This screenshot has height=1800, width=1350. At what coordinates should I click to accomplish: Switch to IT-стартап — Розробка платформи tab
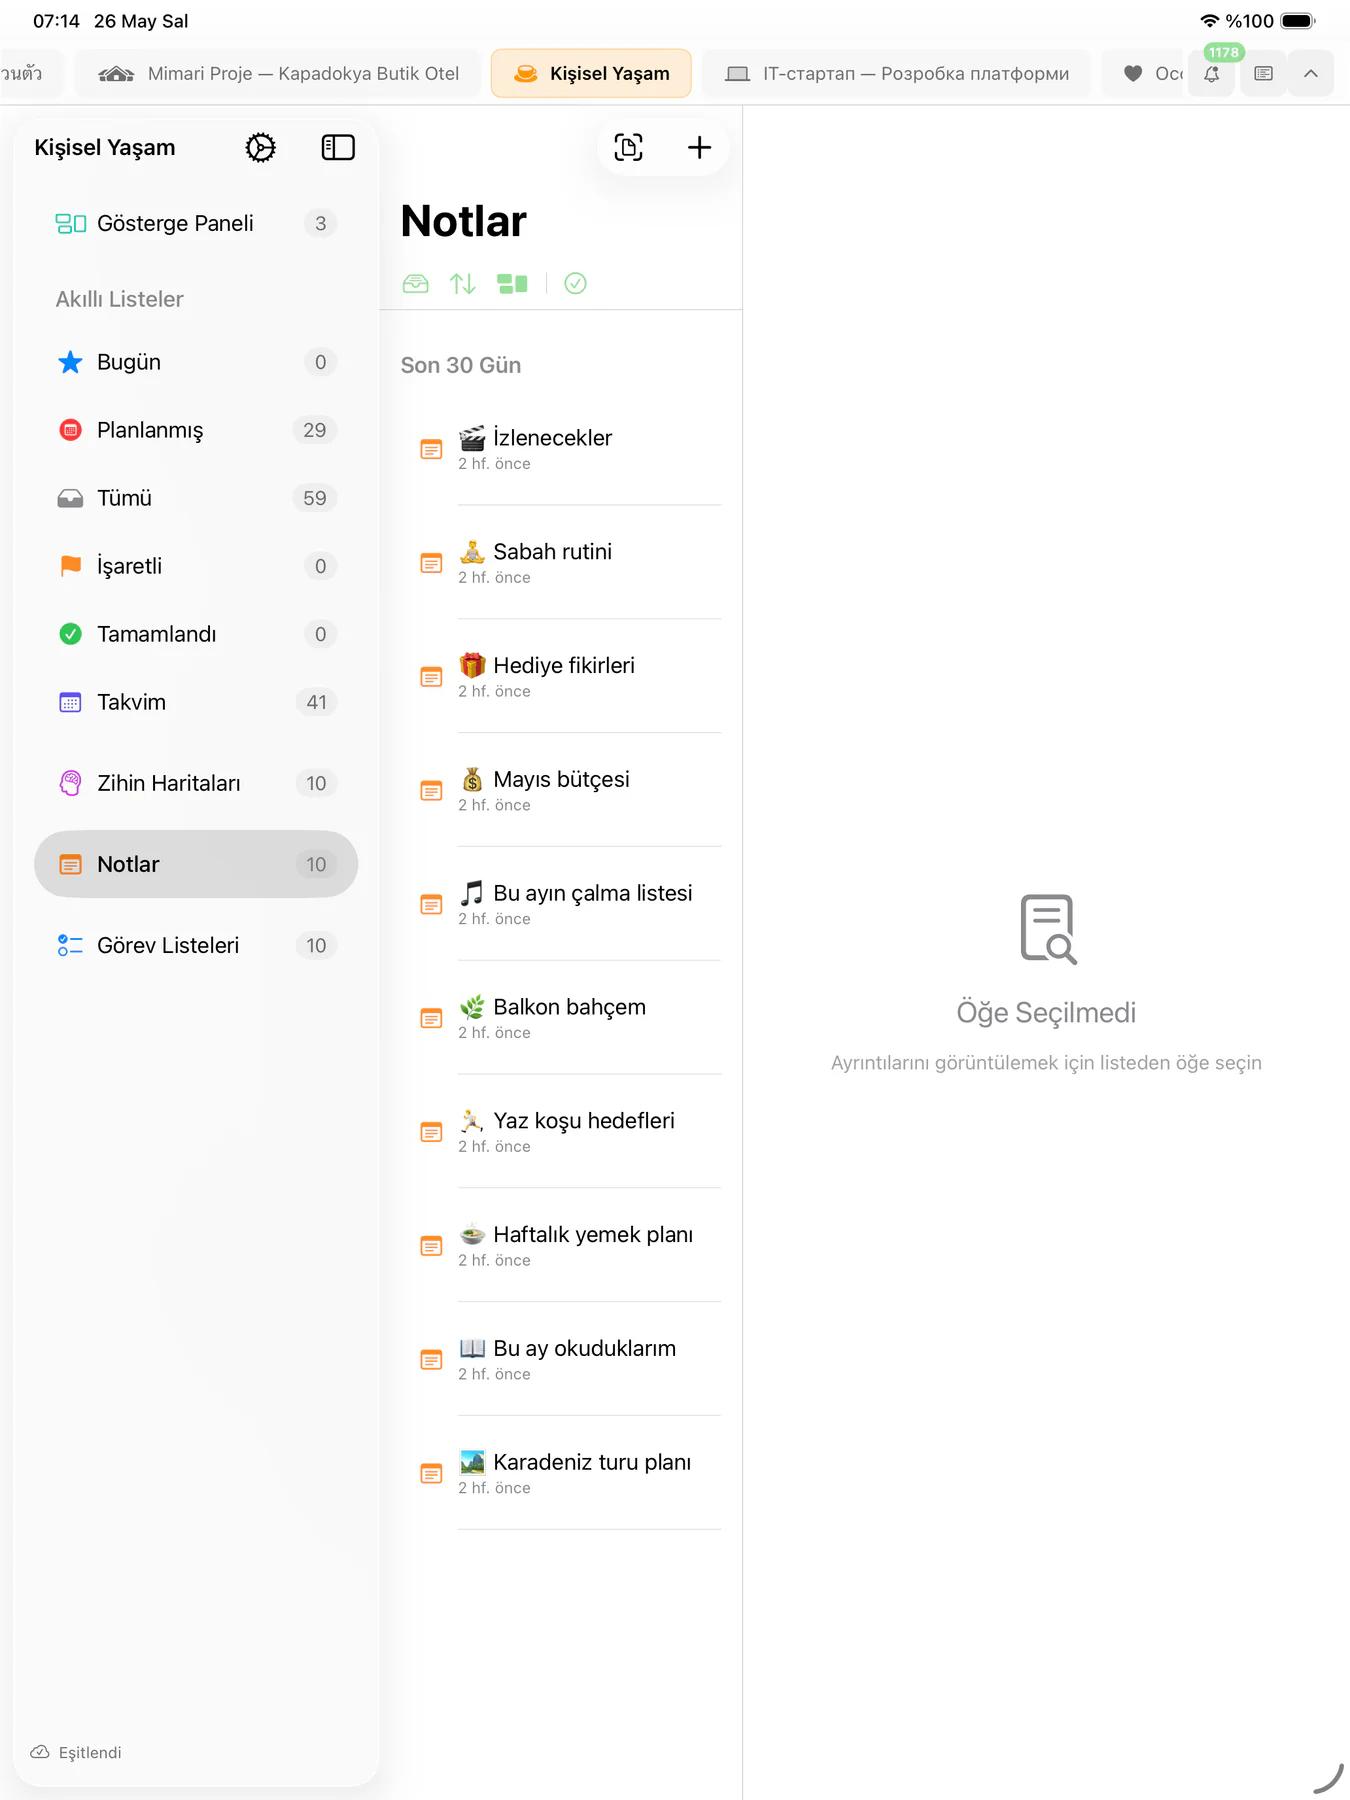click(x=896, y=73)
